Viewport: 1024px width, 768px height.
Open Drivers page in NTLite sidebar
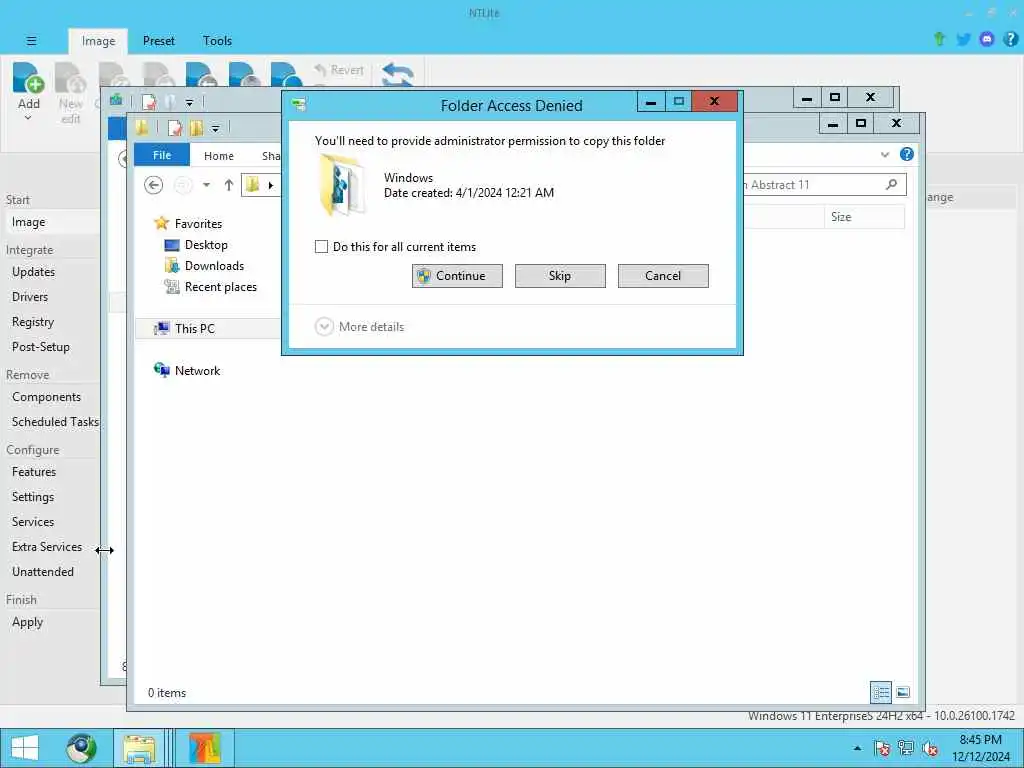click(x=30, y=296)
